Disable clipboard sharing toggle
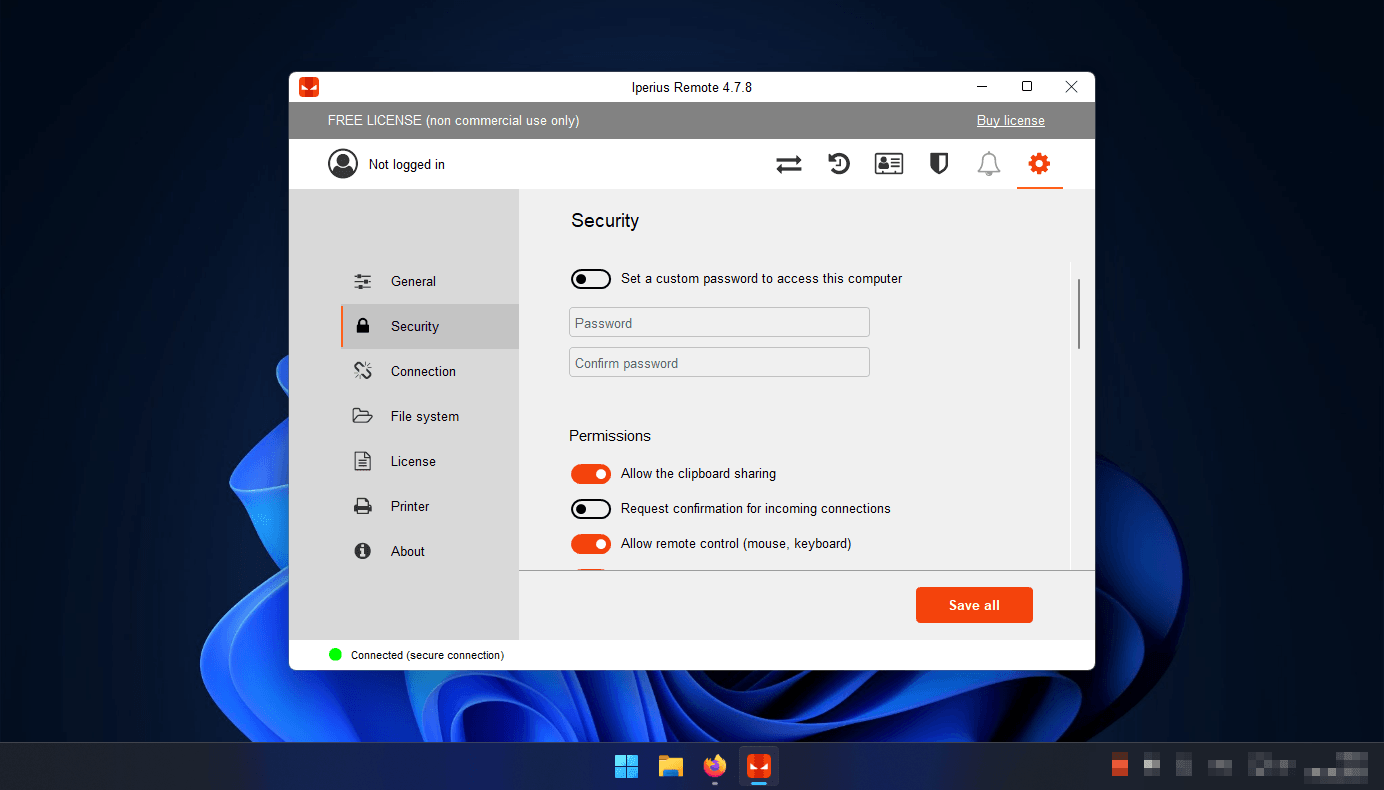1384x790 pixels. [x=591, y=474]
